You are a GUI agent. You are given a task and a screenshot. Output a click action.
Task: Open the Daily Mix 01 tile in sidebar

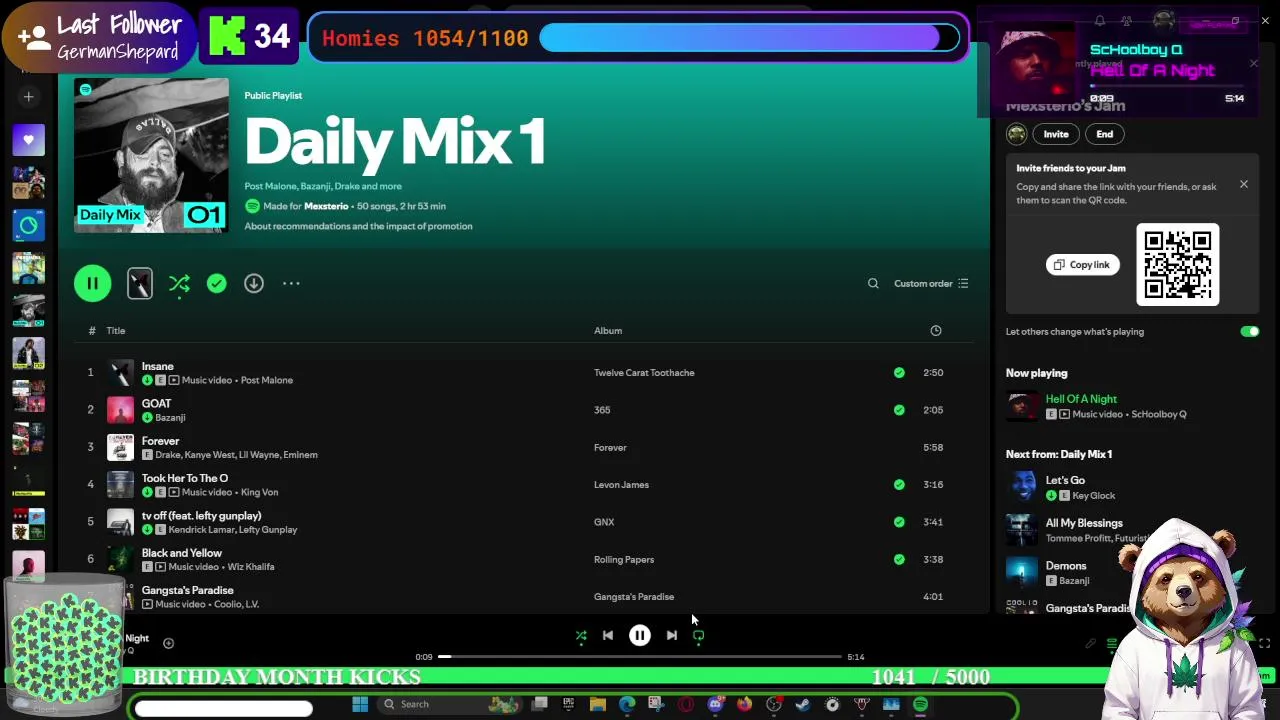[29, 313]
